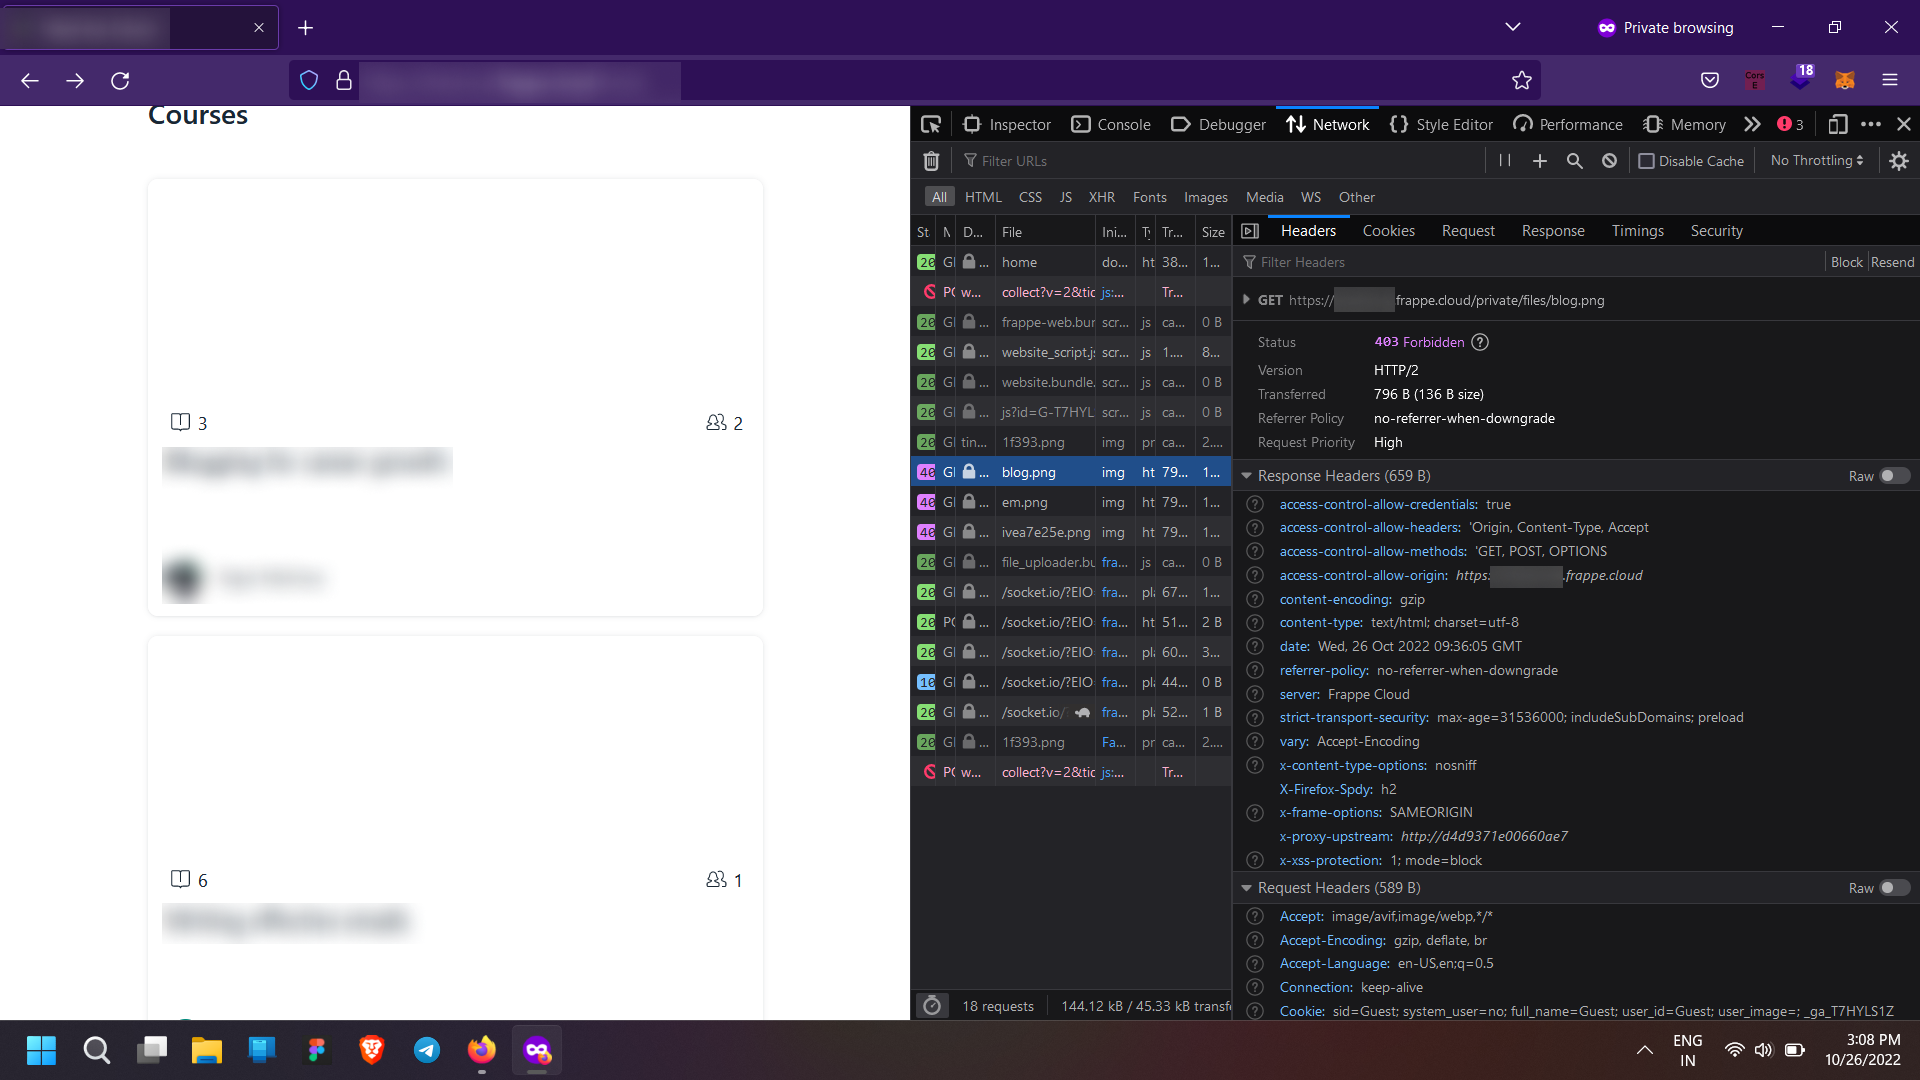Pause network traffic recording
1920x1080 pixels.
click(1505, 160)
